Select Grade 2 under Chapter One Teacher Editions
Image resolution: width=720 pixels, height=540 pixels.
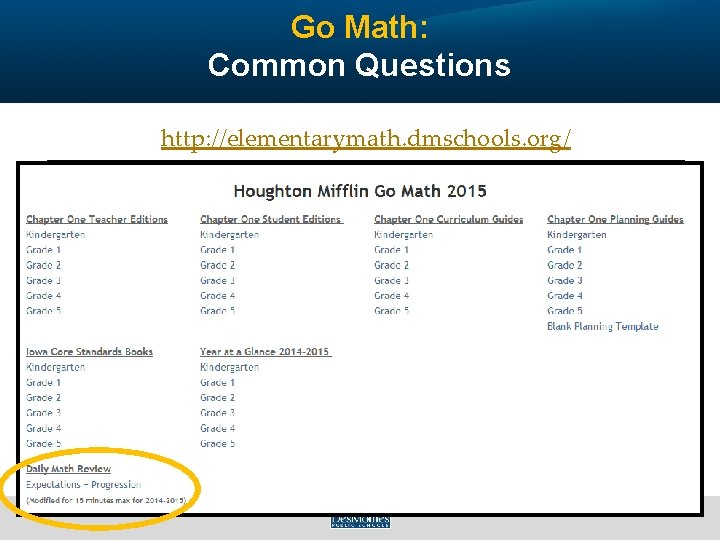coord(44,265)
